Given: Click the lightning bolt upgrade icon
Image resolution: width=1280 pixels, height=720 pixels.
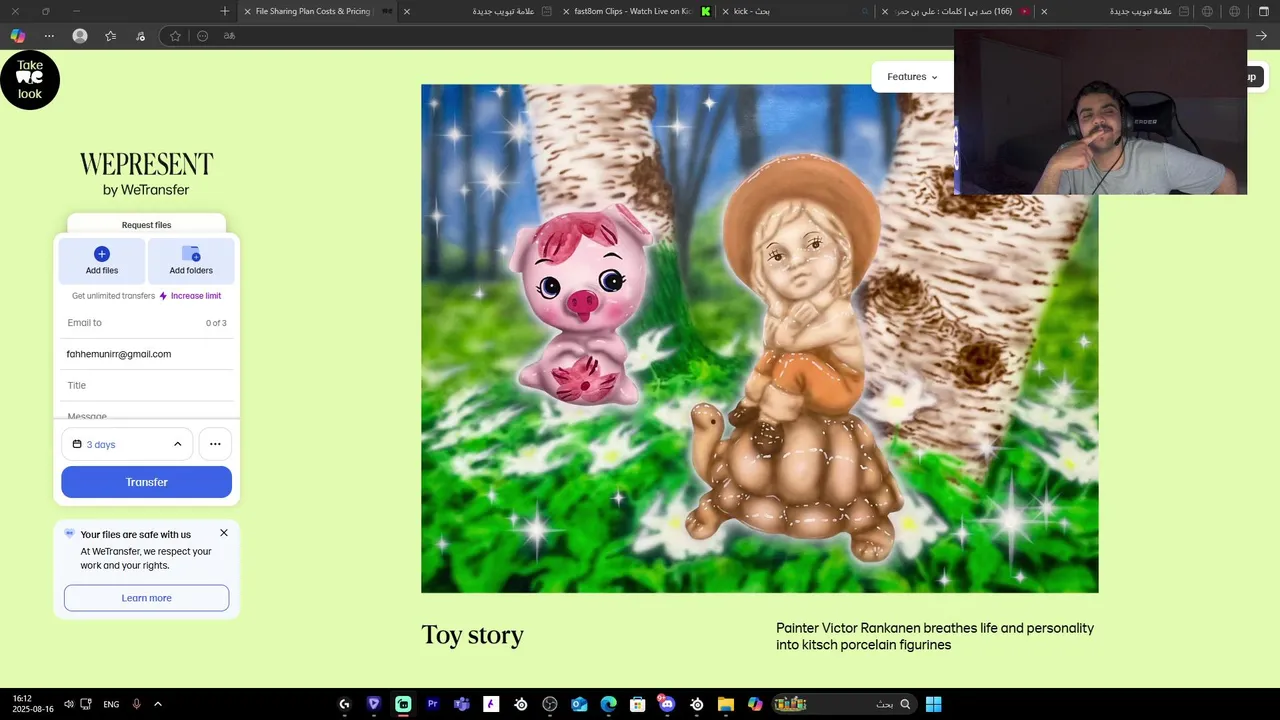Looking at the screenshot, I should (163, 296).
